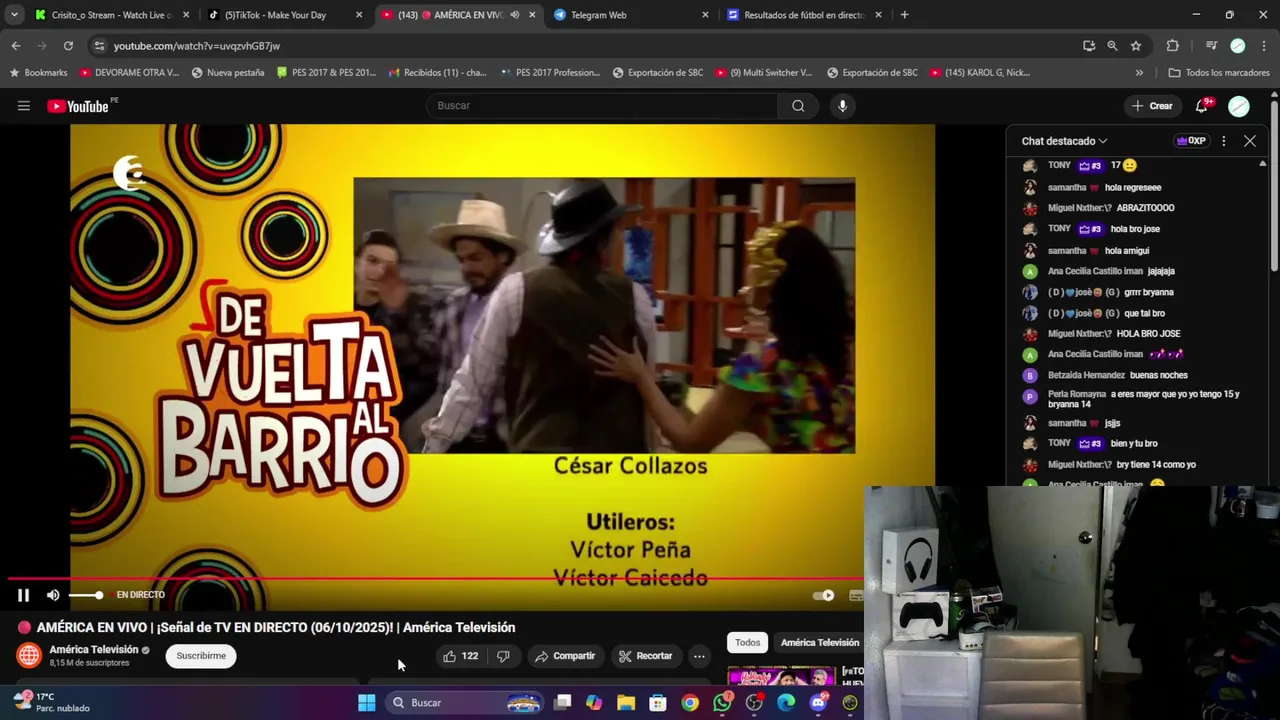This screenshot has height=720, width=1280.
Task: Click the address bar URL
Action: pyautogui.click(x=197, y=46)
